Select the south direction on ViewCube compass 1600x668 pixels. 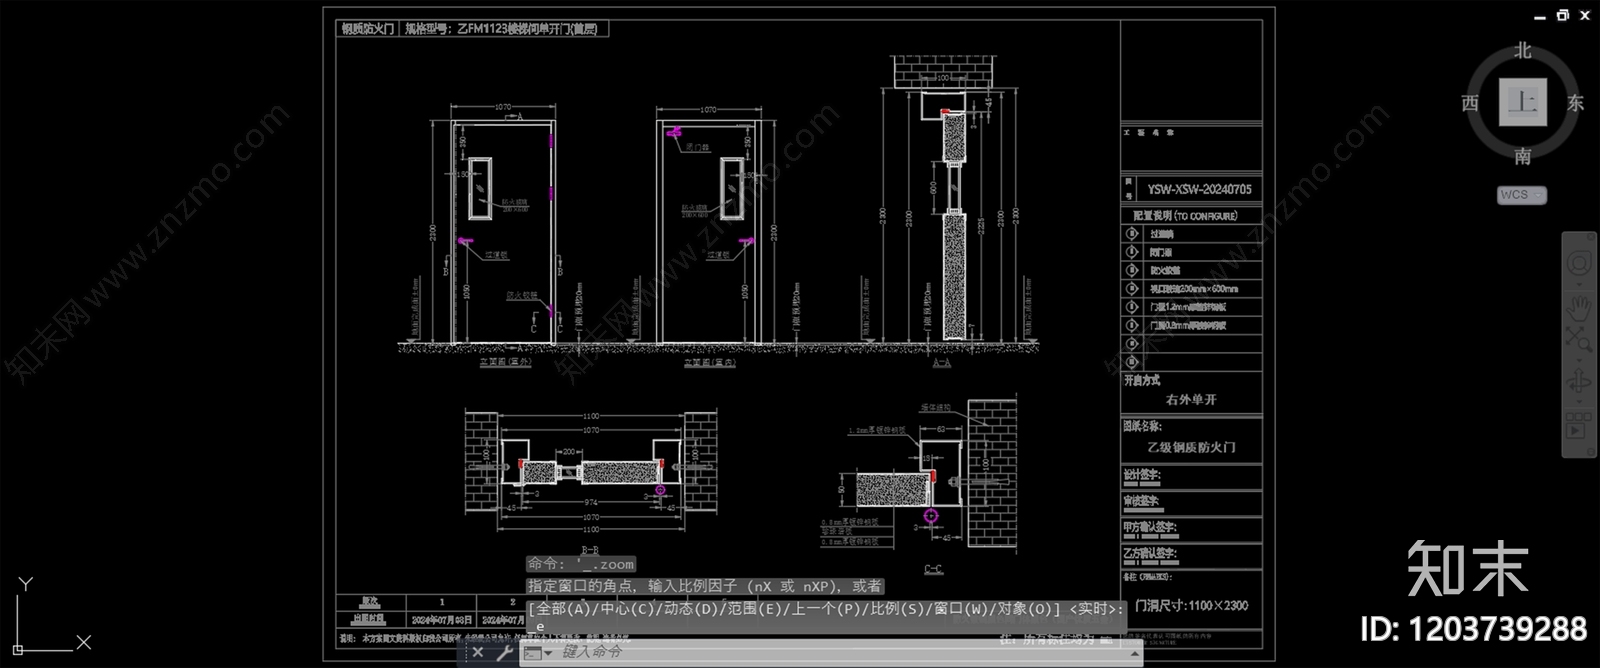point(1522,156)
